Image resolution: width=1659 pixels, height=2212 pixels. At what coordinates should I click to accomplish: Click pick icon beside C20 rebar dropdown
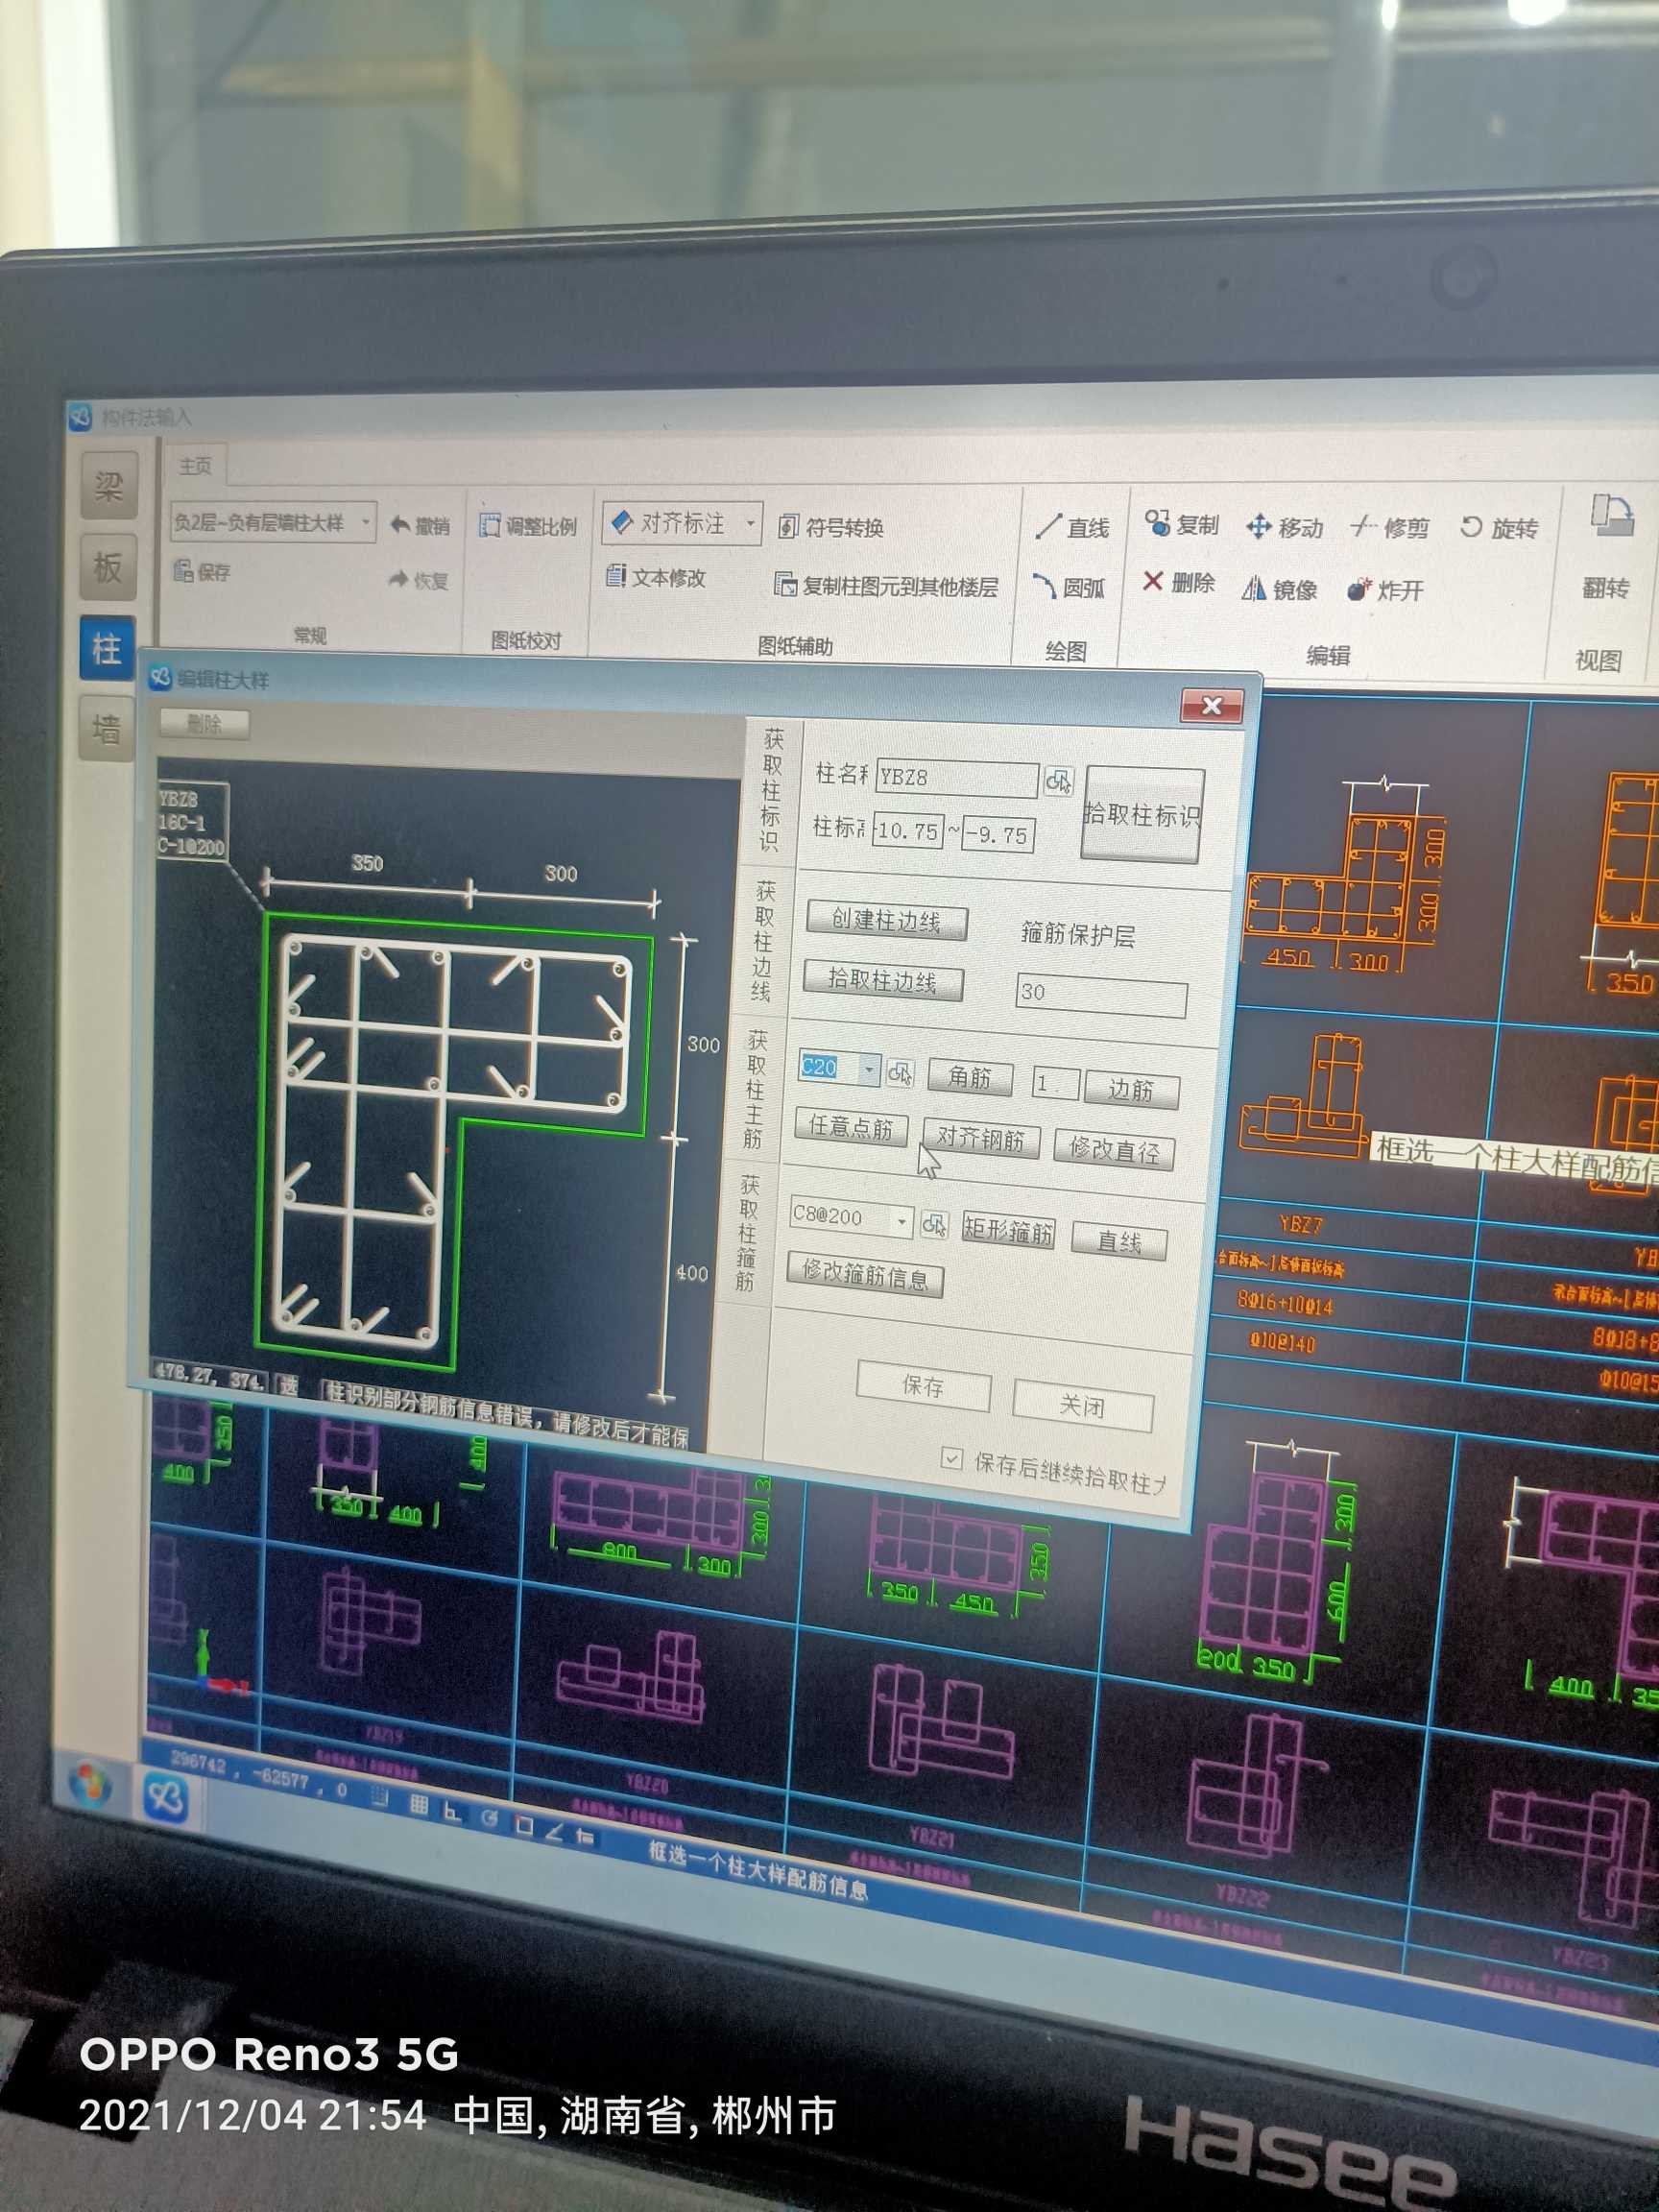click(900, 1073)
